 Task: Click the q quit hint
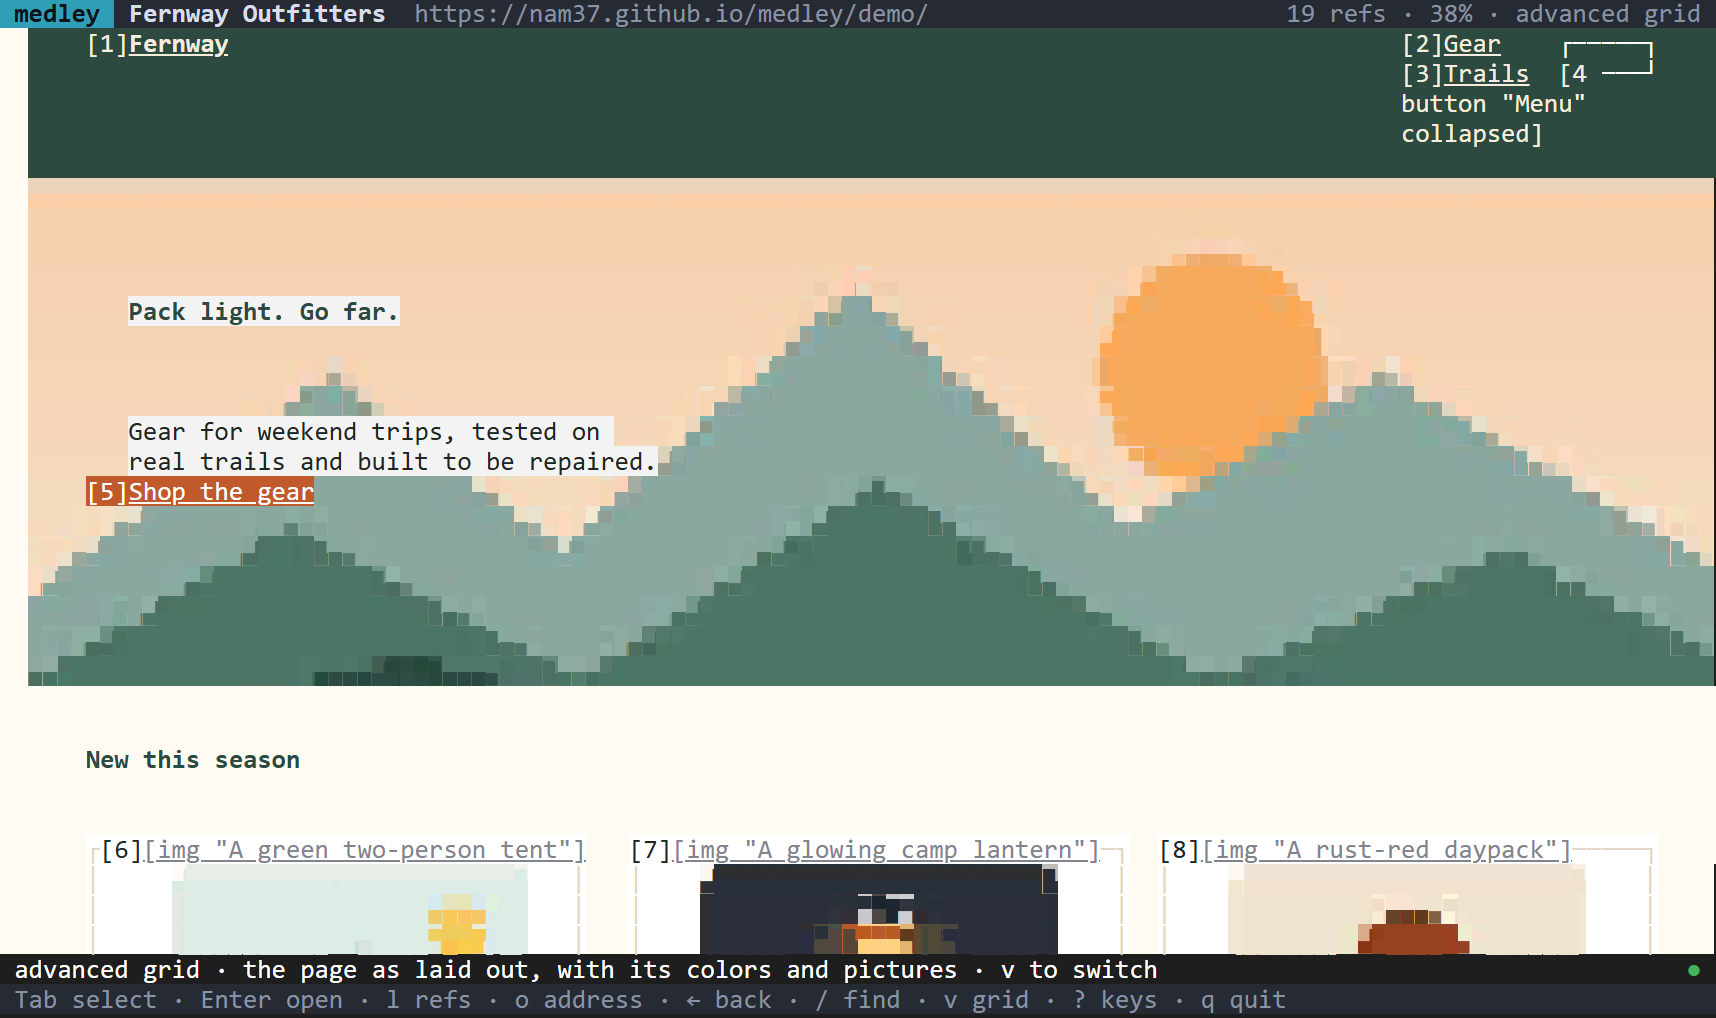[x=1244, y=1000]
